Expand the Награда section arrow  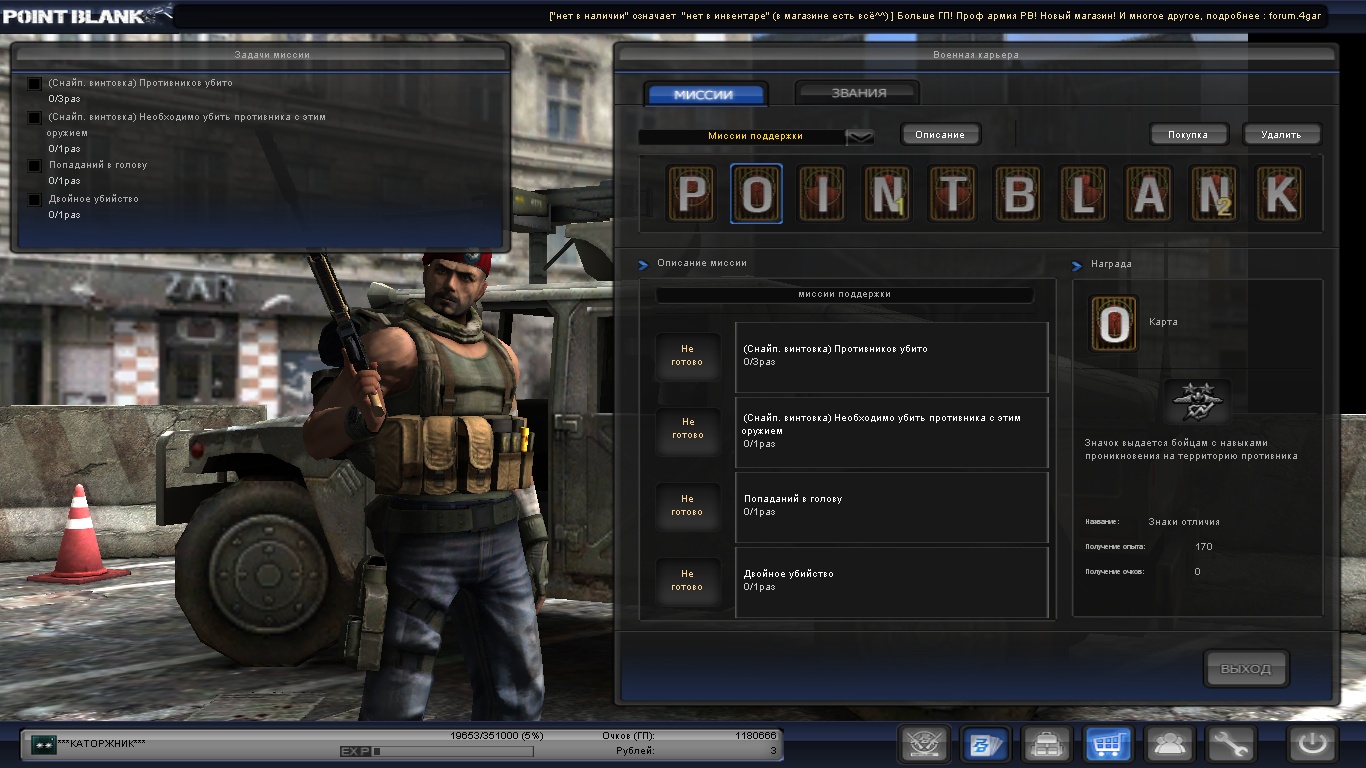pos(1077,265)
